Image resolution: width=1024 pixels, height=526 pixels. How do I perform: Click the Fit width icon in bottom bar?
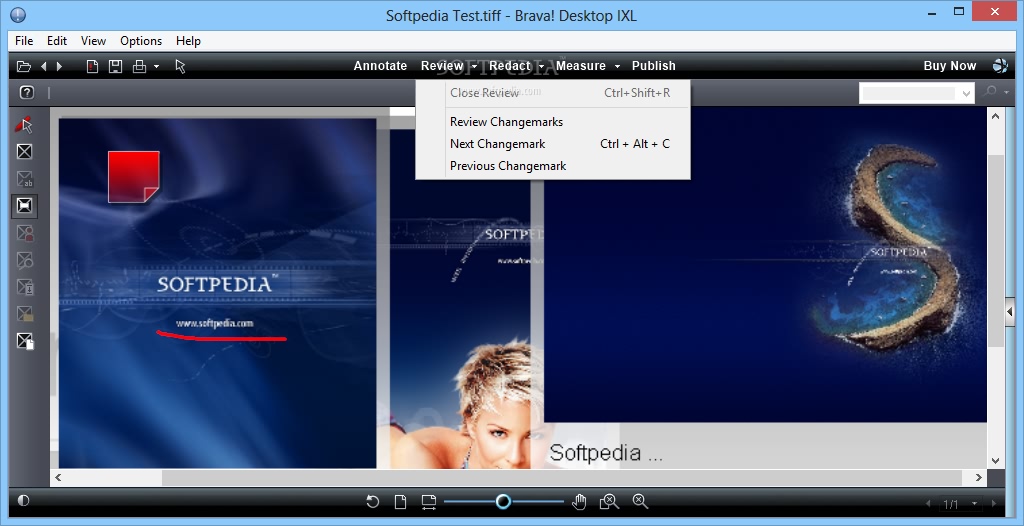tap(428, 502)
